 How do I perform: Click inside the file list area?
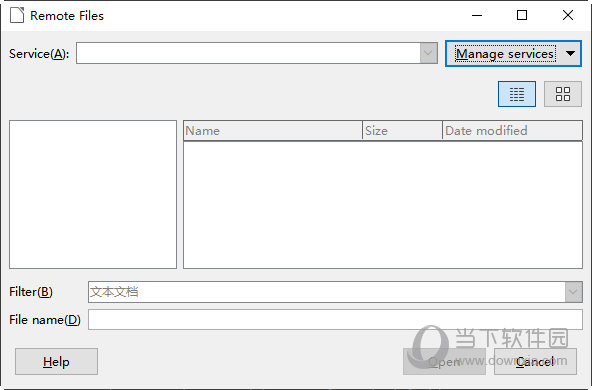click(383, 205)
